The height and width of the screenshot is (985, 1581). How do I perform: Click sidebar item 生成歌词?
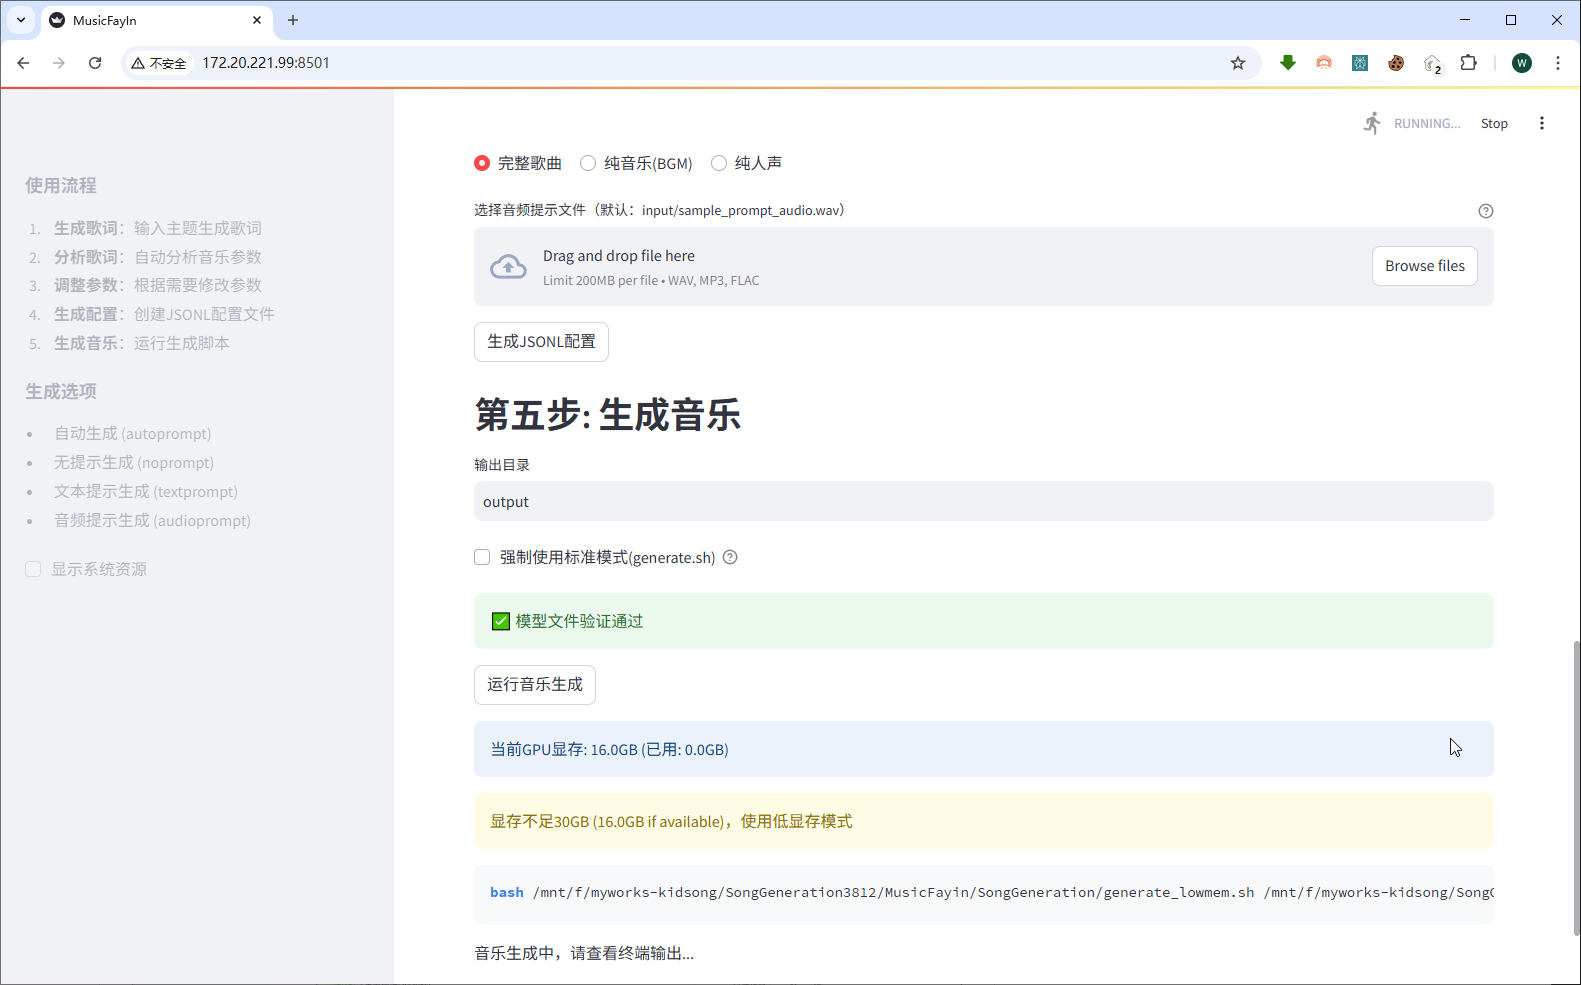tap(158, 228)
